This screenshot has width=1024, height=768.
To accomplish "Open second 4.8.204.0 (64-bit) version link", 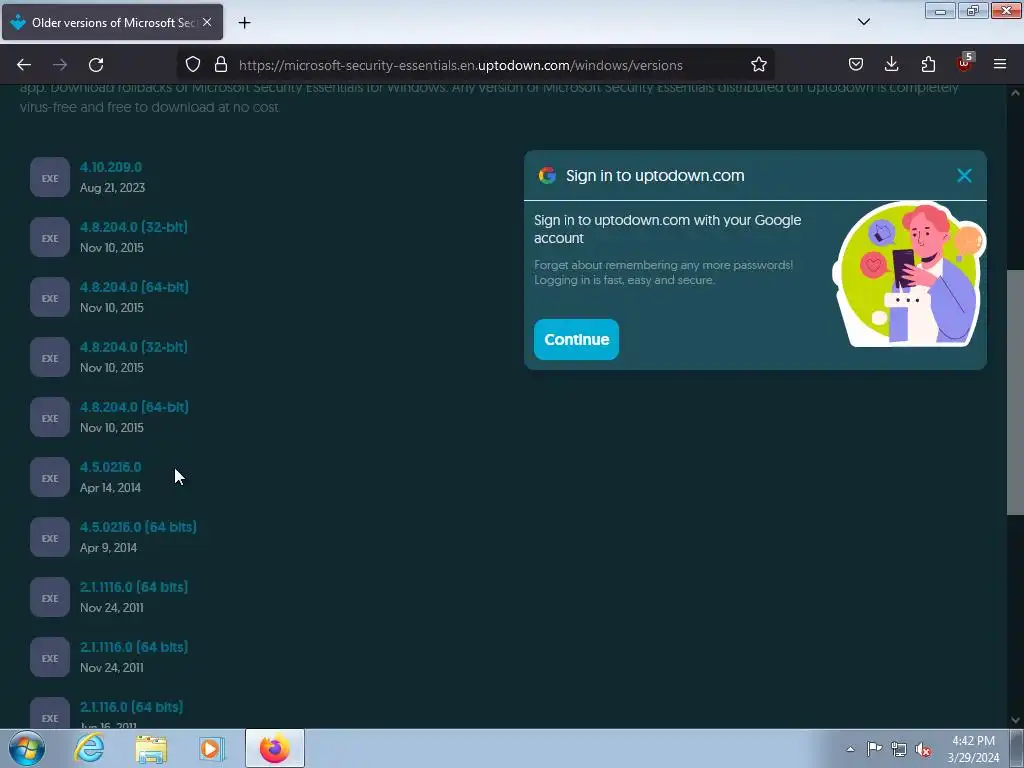I will point(134,408).
